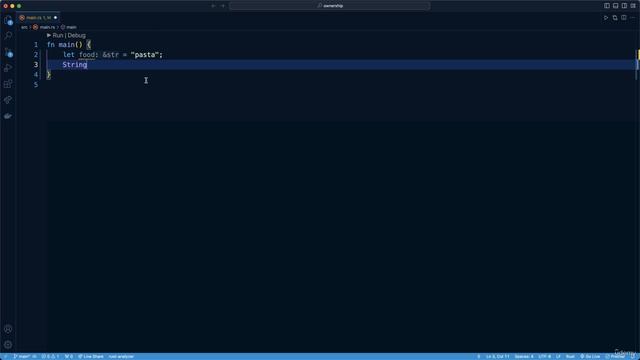Toggle the Panel layout icon
The width and height of the screenshot is (640, 360).
(616, 6)
